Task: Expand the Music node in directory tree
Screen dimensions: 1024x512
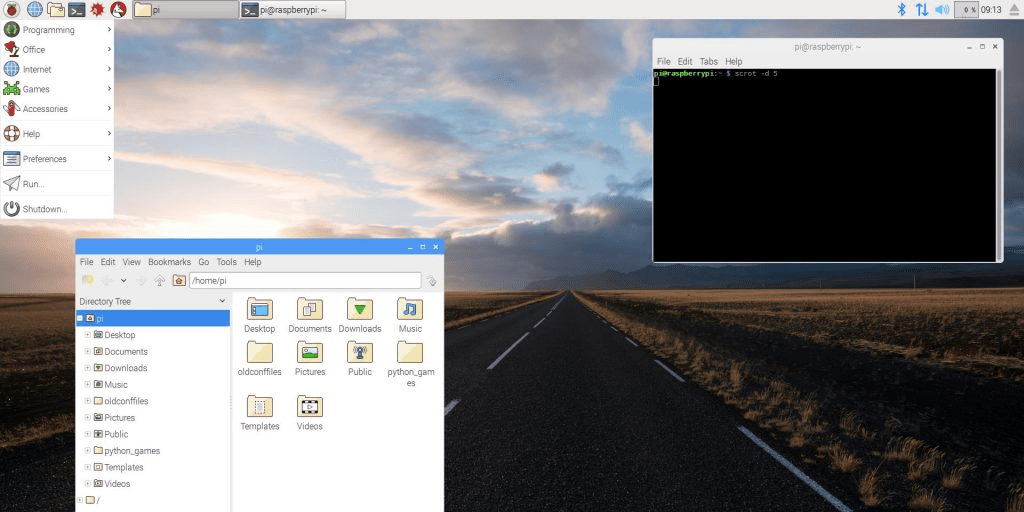Action: [x=88, y=385]
